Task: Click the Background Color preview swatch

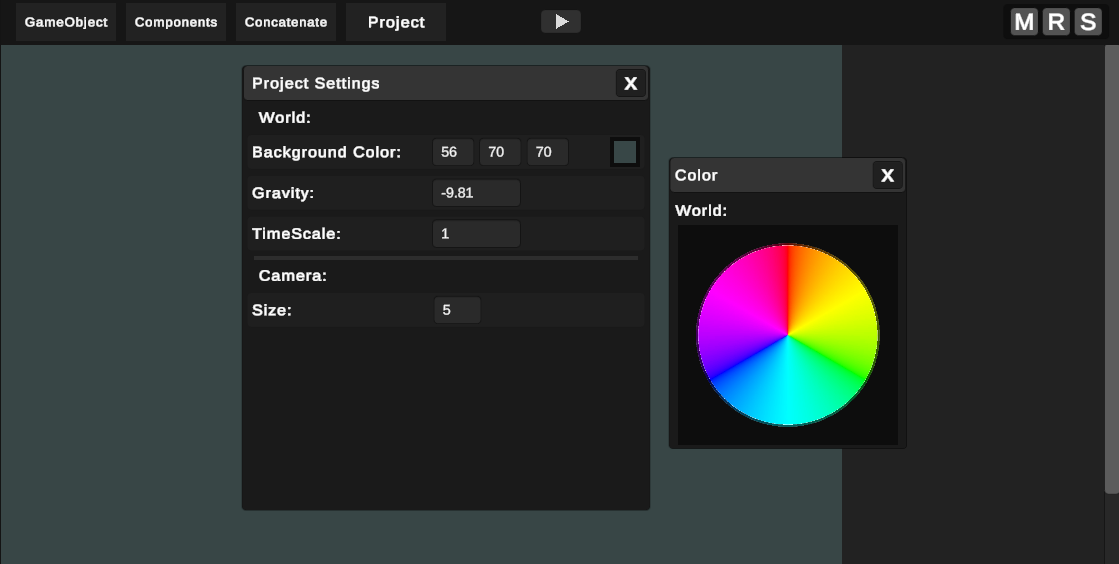Action: coord(625,152)
